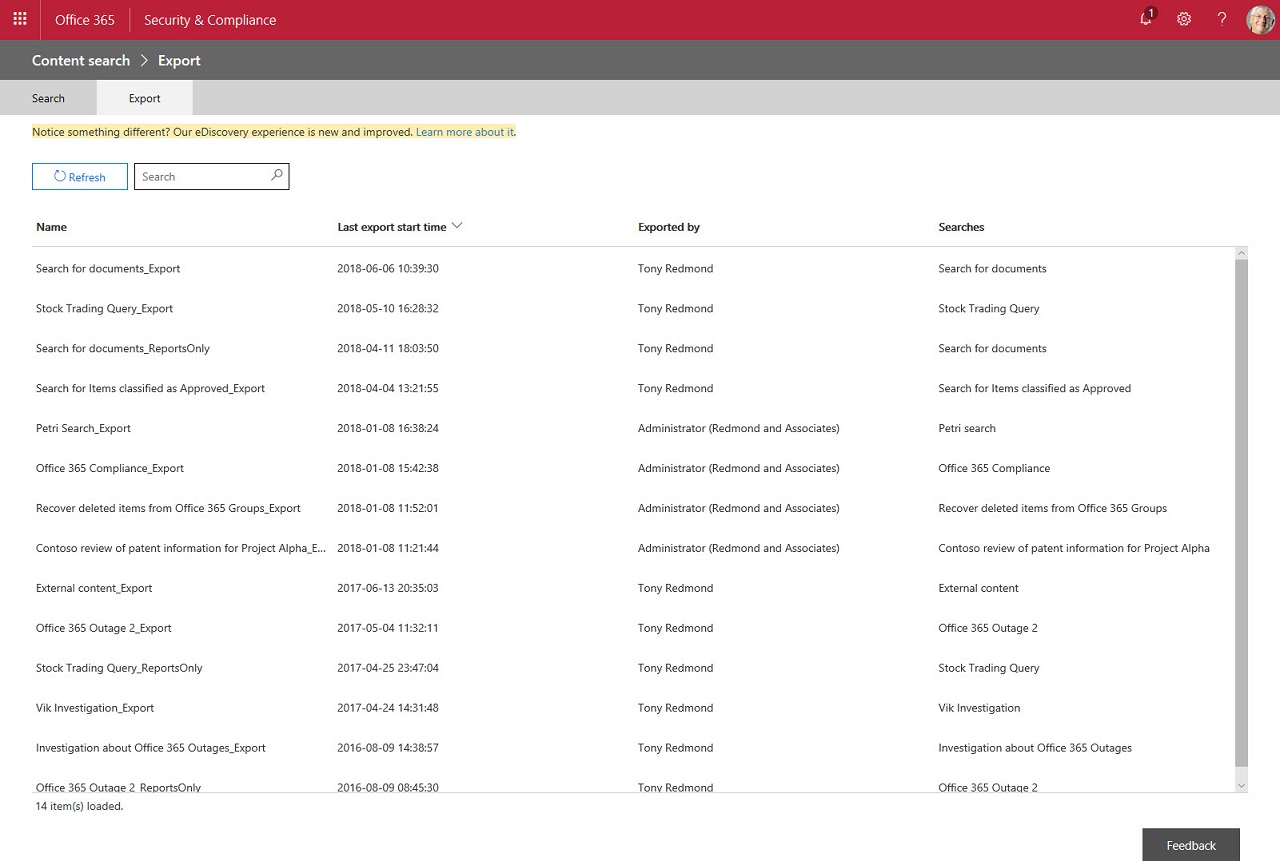Image resolution: width=1280 pixels, height=861 pixels.
Task: Open the Office 365 app launcher waffle
Action: coord(20,19)
